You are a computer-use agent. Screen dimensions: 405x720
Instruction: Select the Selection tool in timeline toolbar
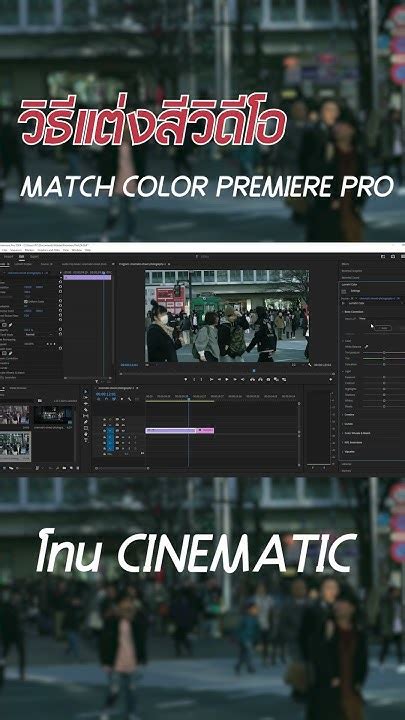[x=85, y=392]
